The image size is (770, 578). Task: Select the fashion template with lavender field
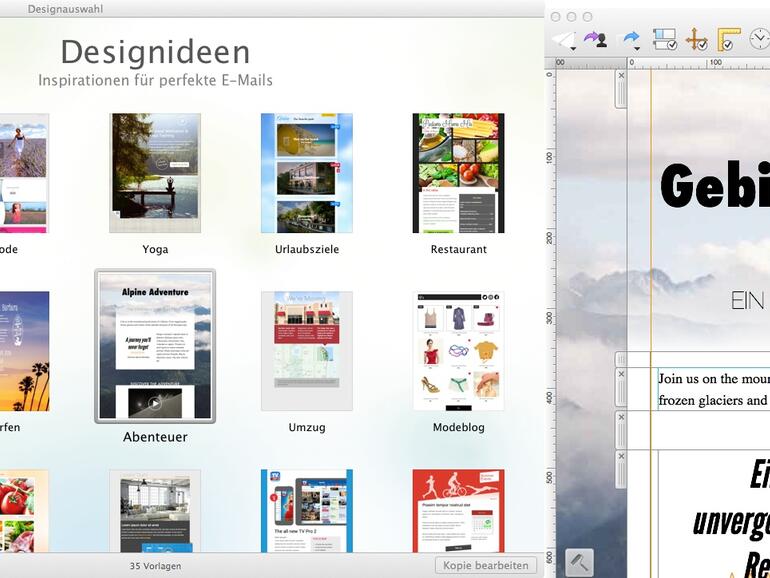point(24,173)
